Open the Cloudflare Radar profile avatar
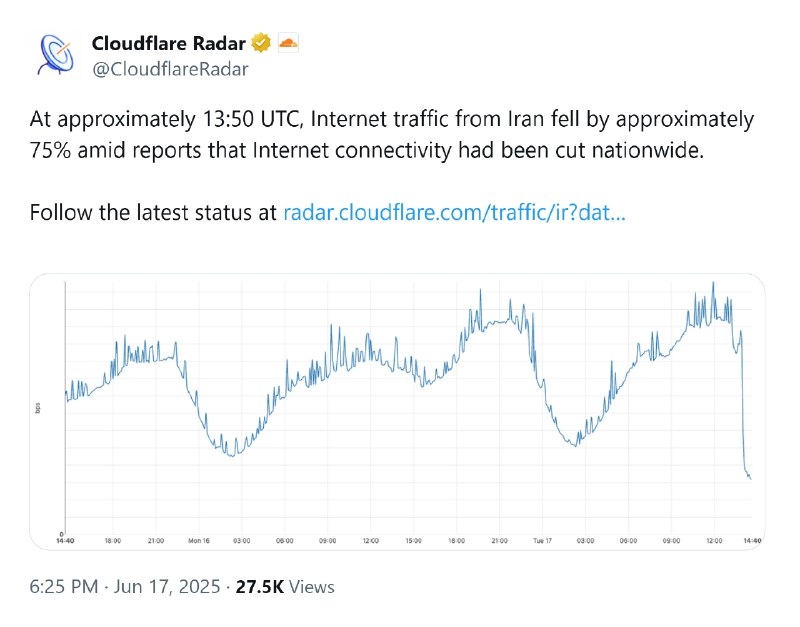 click(x=56, y=55)
